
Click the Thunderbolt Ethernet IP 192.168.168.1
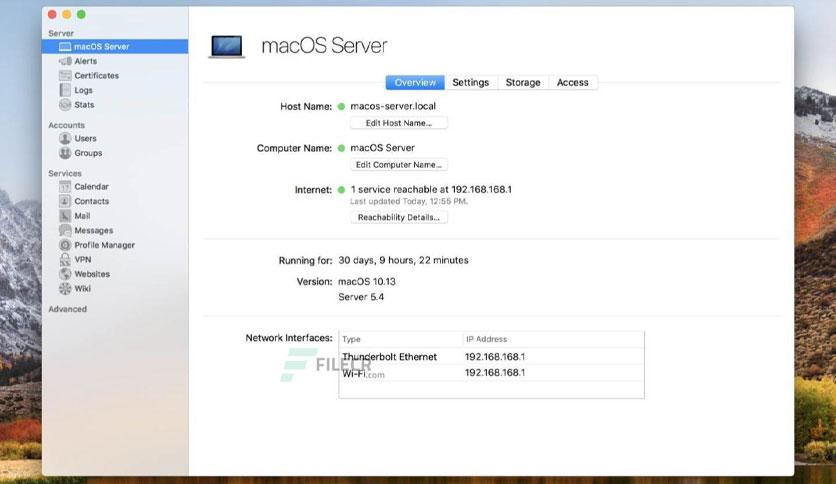tap(495, 357)
